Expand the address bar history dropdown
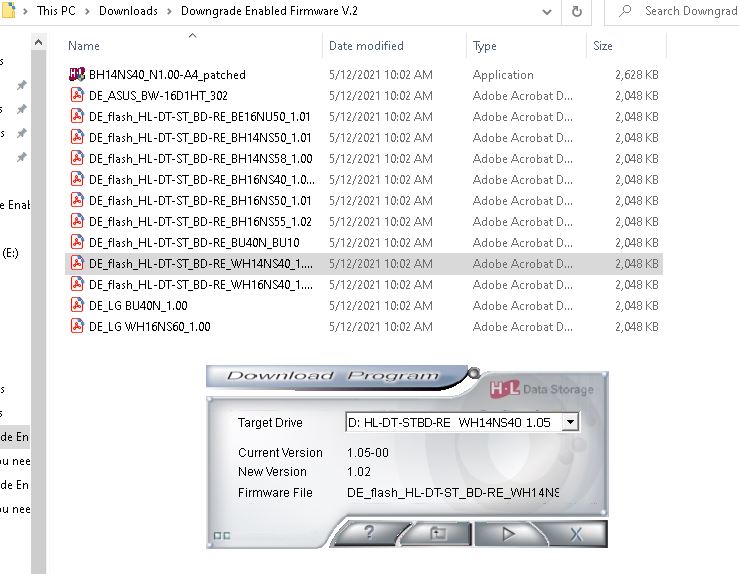 pos(547,12)
